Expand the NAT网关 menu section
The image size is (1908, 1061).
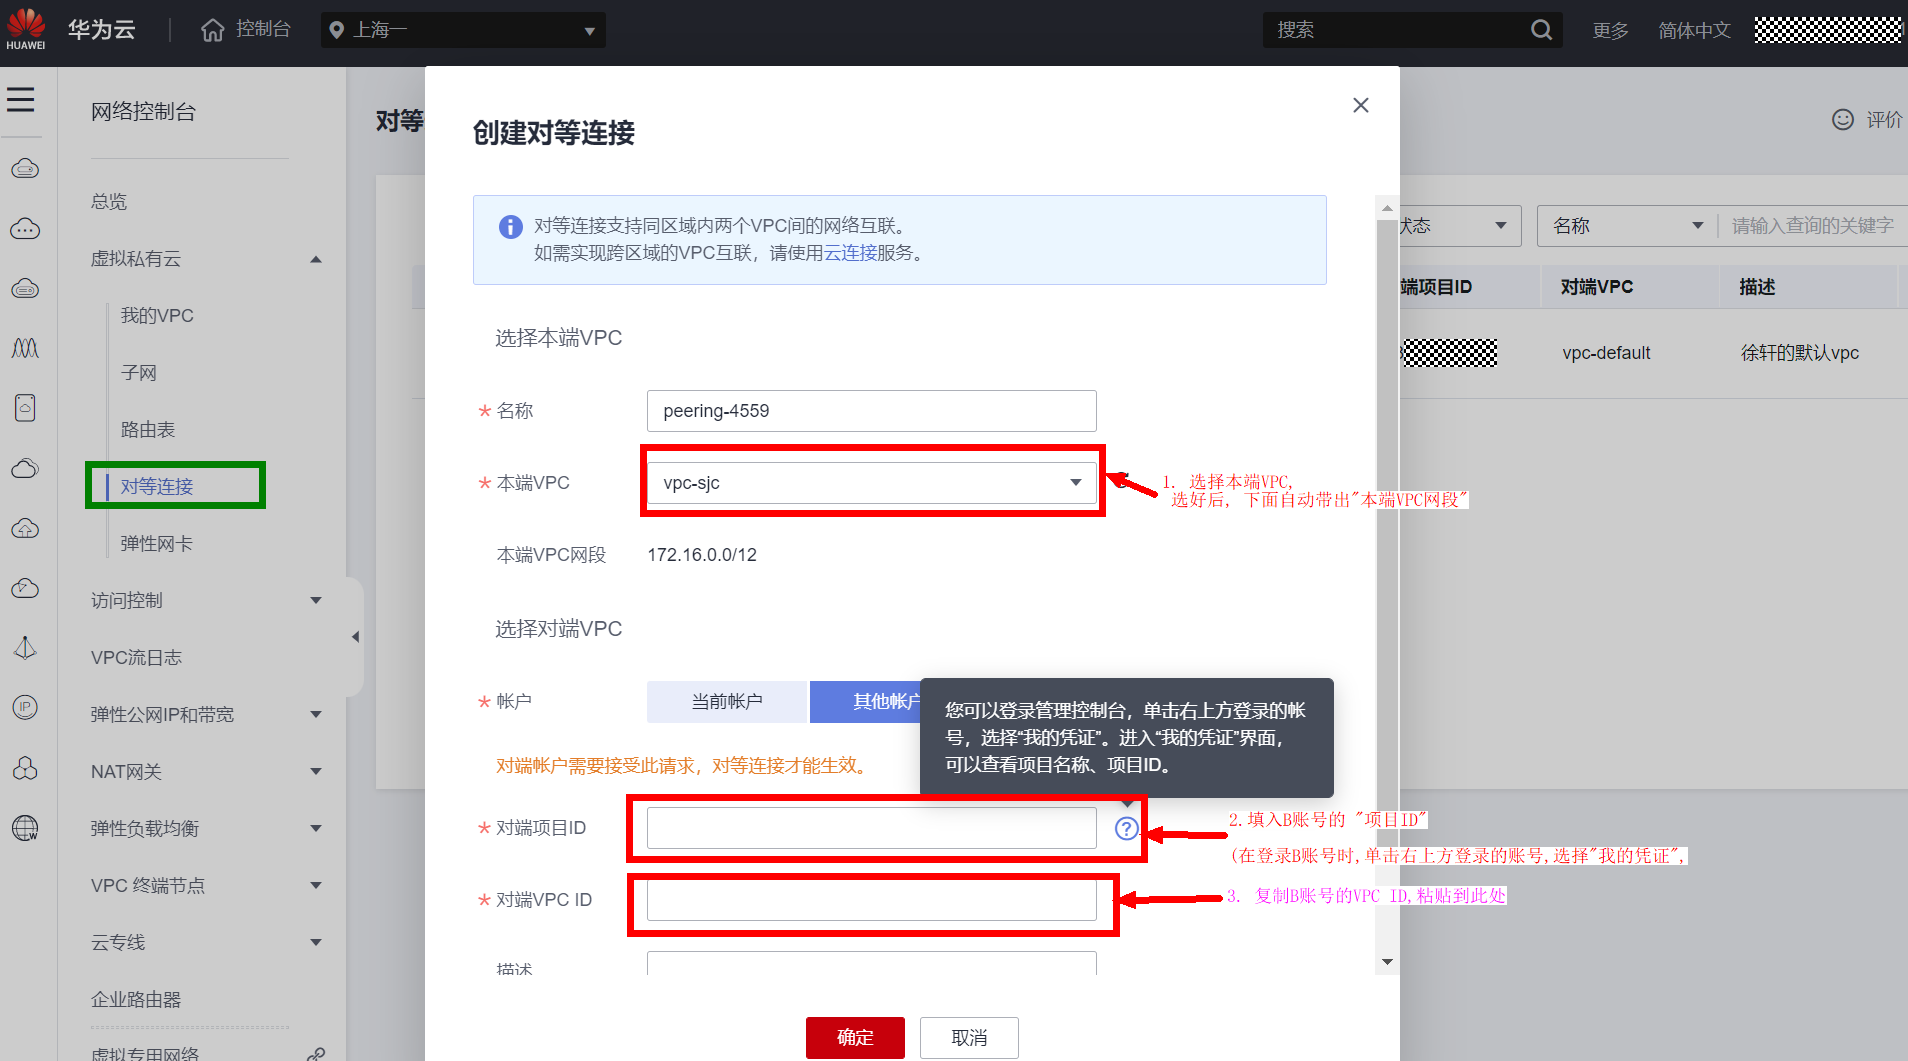pyautogui.click(x=316, y=772)
